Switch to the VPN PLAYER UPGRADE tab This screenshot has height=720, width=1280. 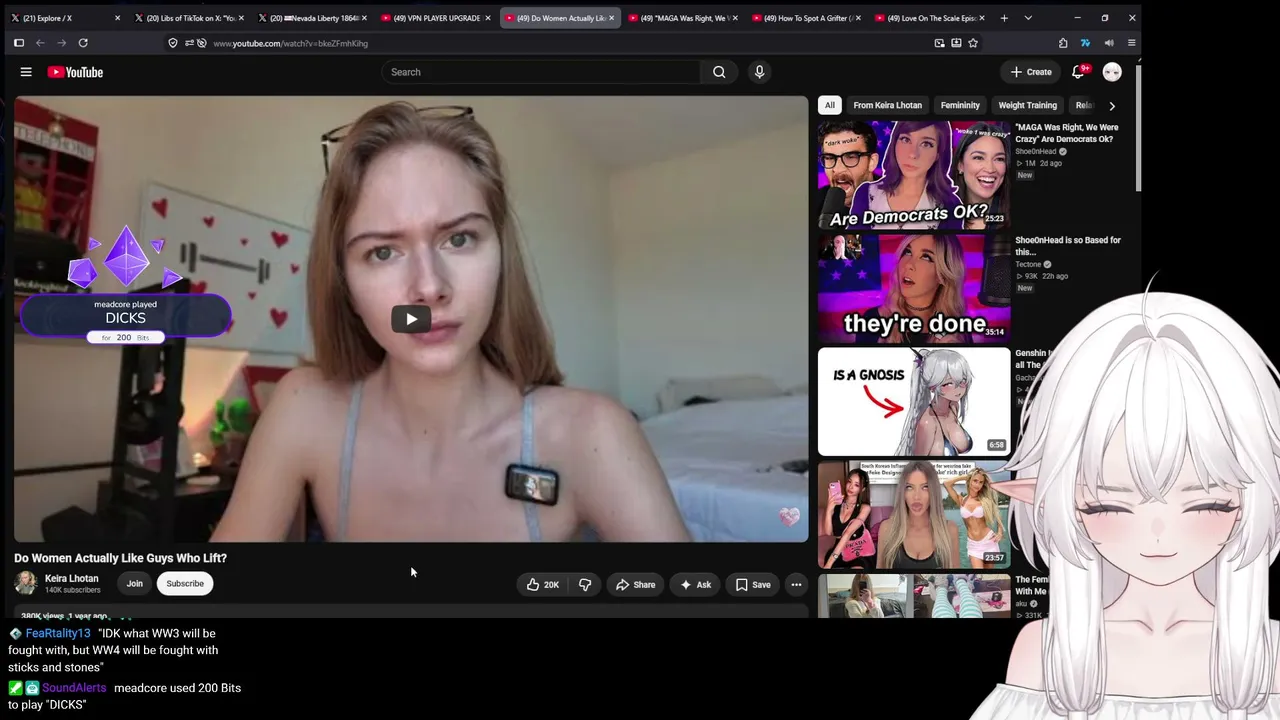(435, 18)
